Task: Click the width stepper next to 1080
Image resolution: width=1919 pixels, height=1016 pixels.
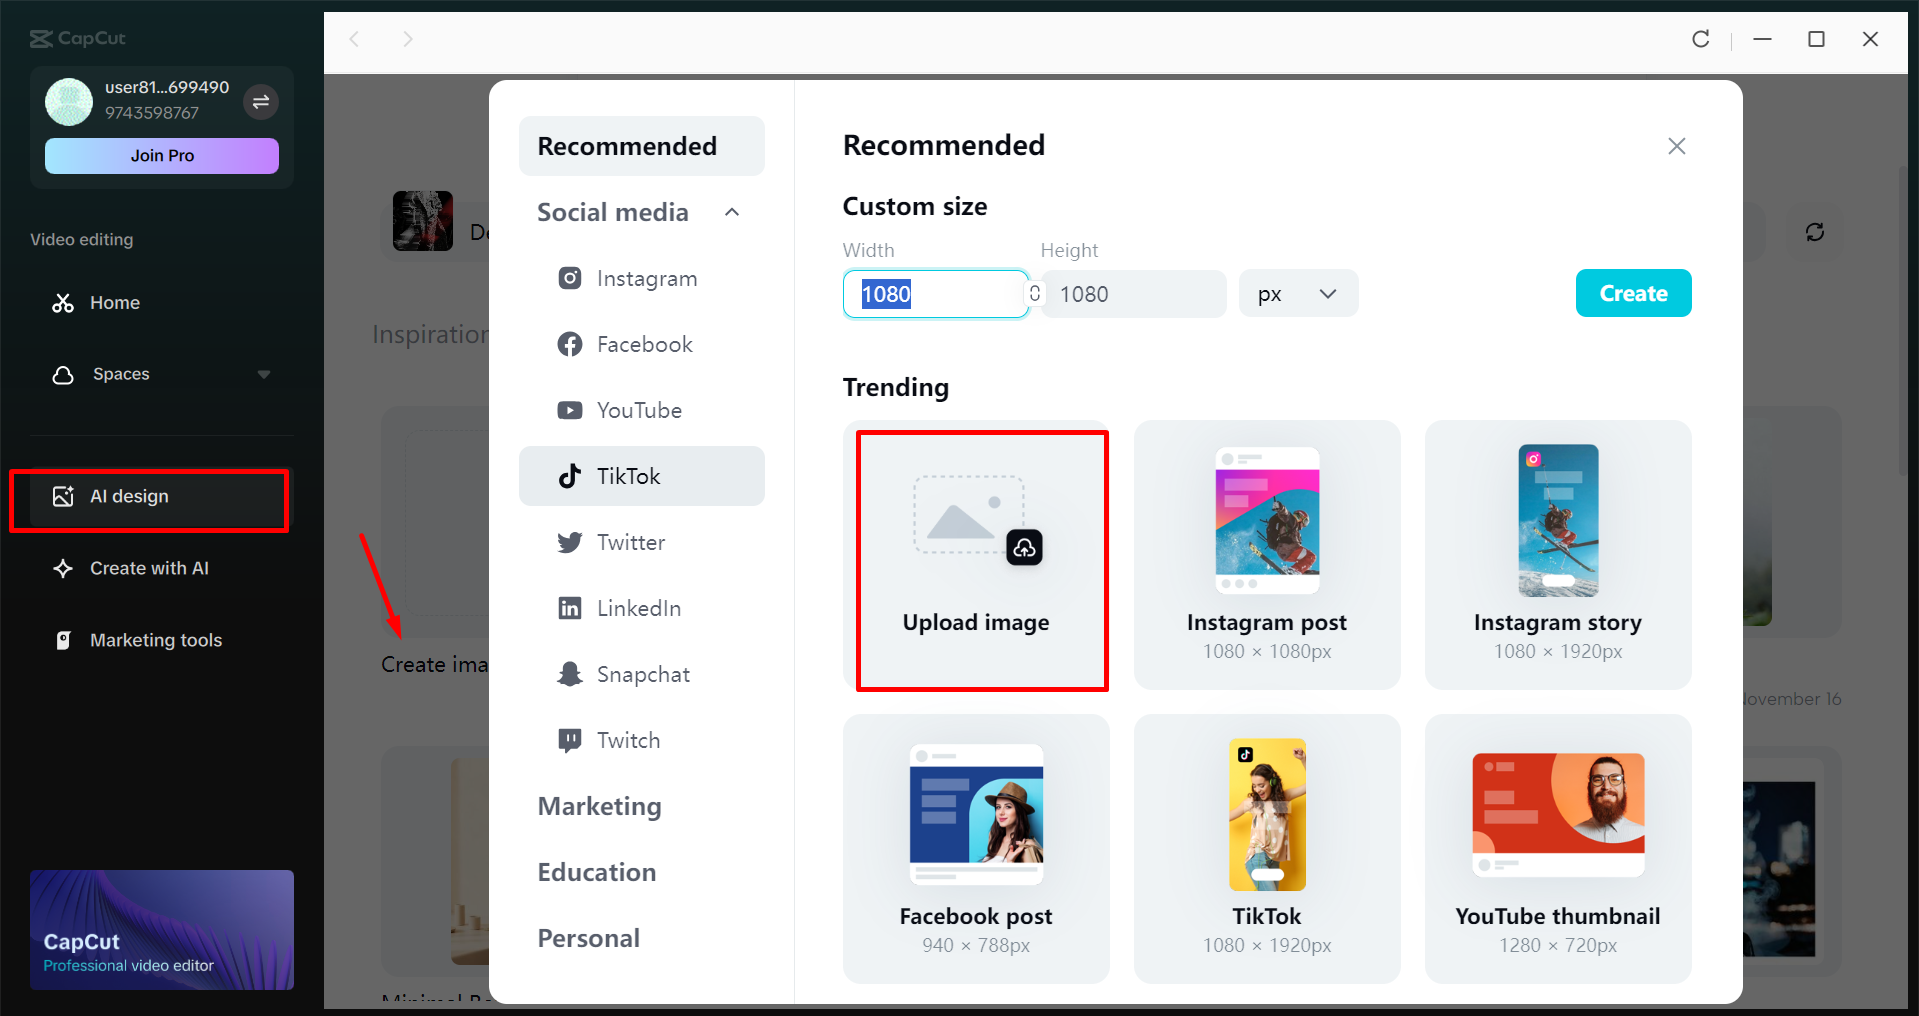Action: (1033, 293)
